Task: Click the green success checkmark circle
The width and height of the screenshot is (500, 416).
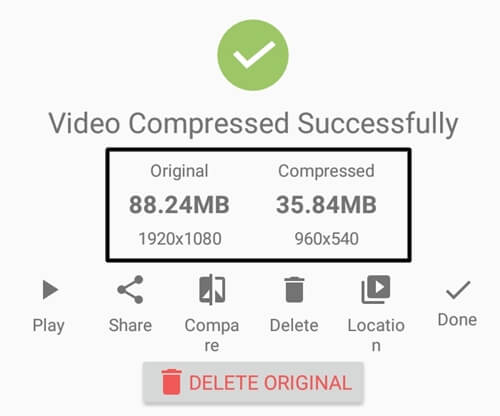Action: (x=253, y=55)
